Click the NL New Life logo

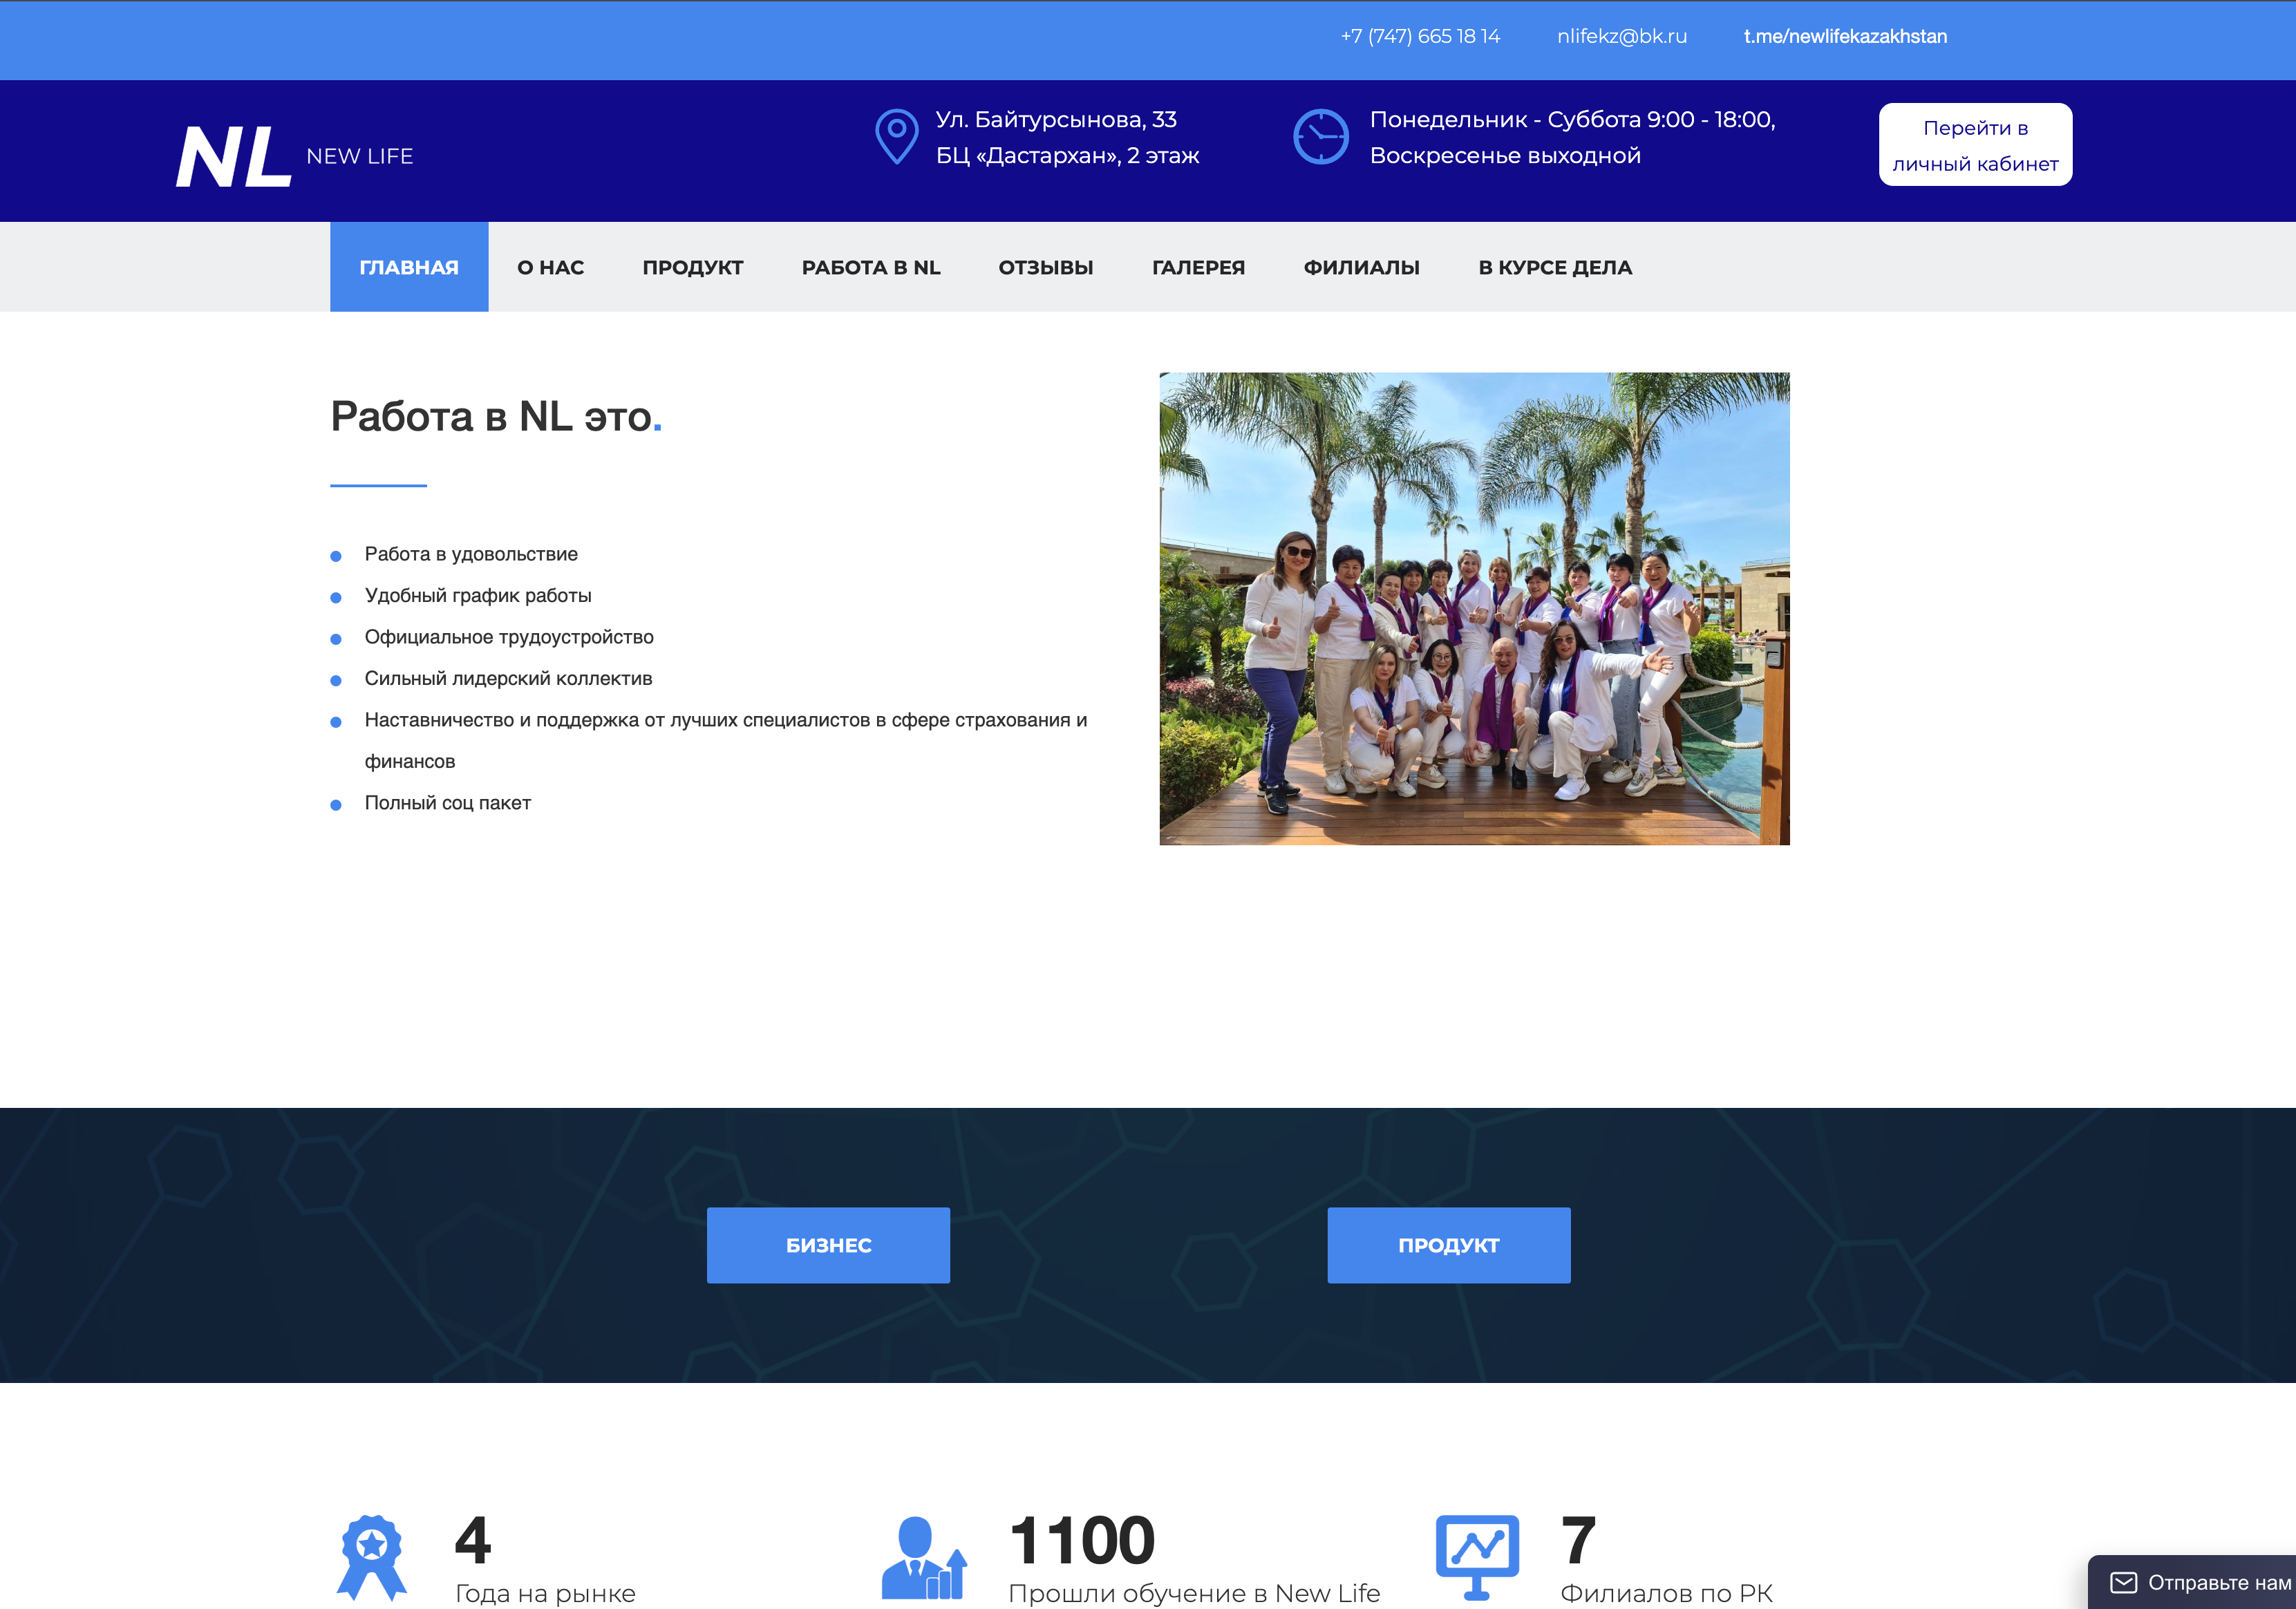(294, 156)
